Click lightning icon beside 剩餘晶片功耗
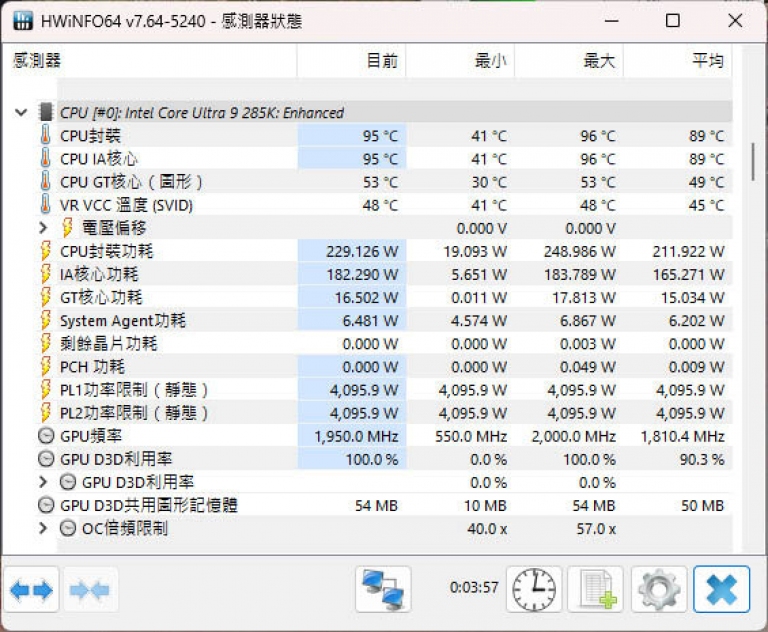The height and width of the screenshot is (632, 768). pos(46,343)
